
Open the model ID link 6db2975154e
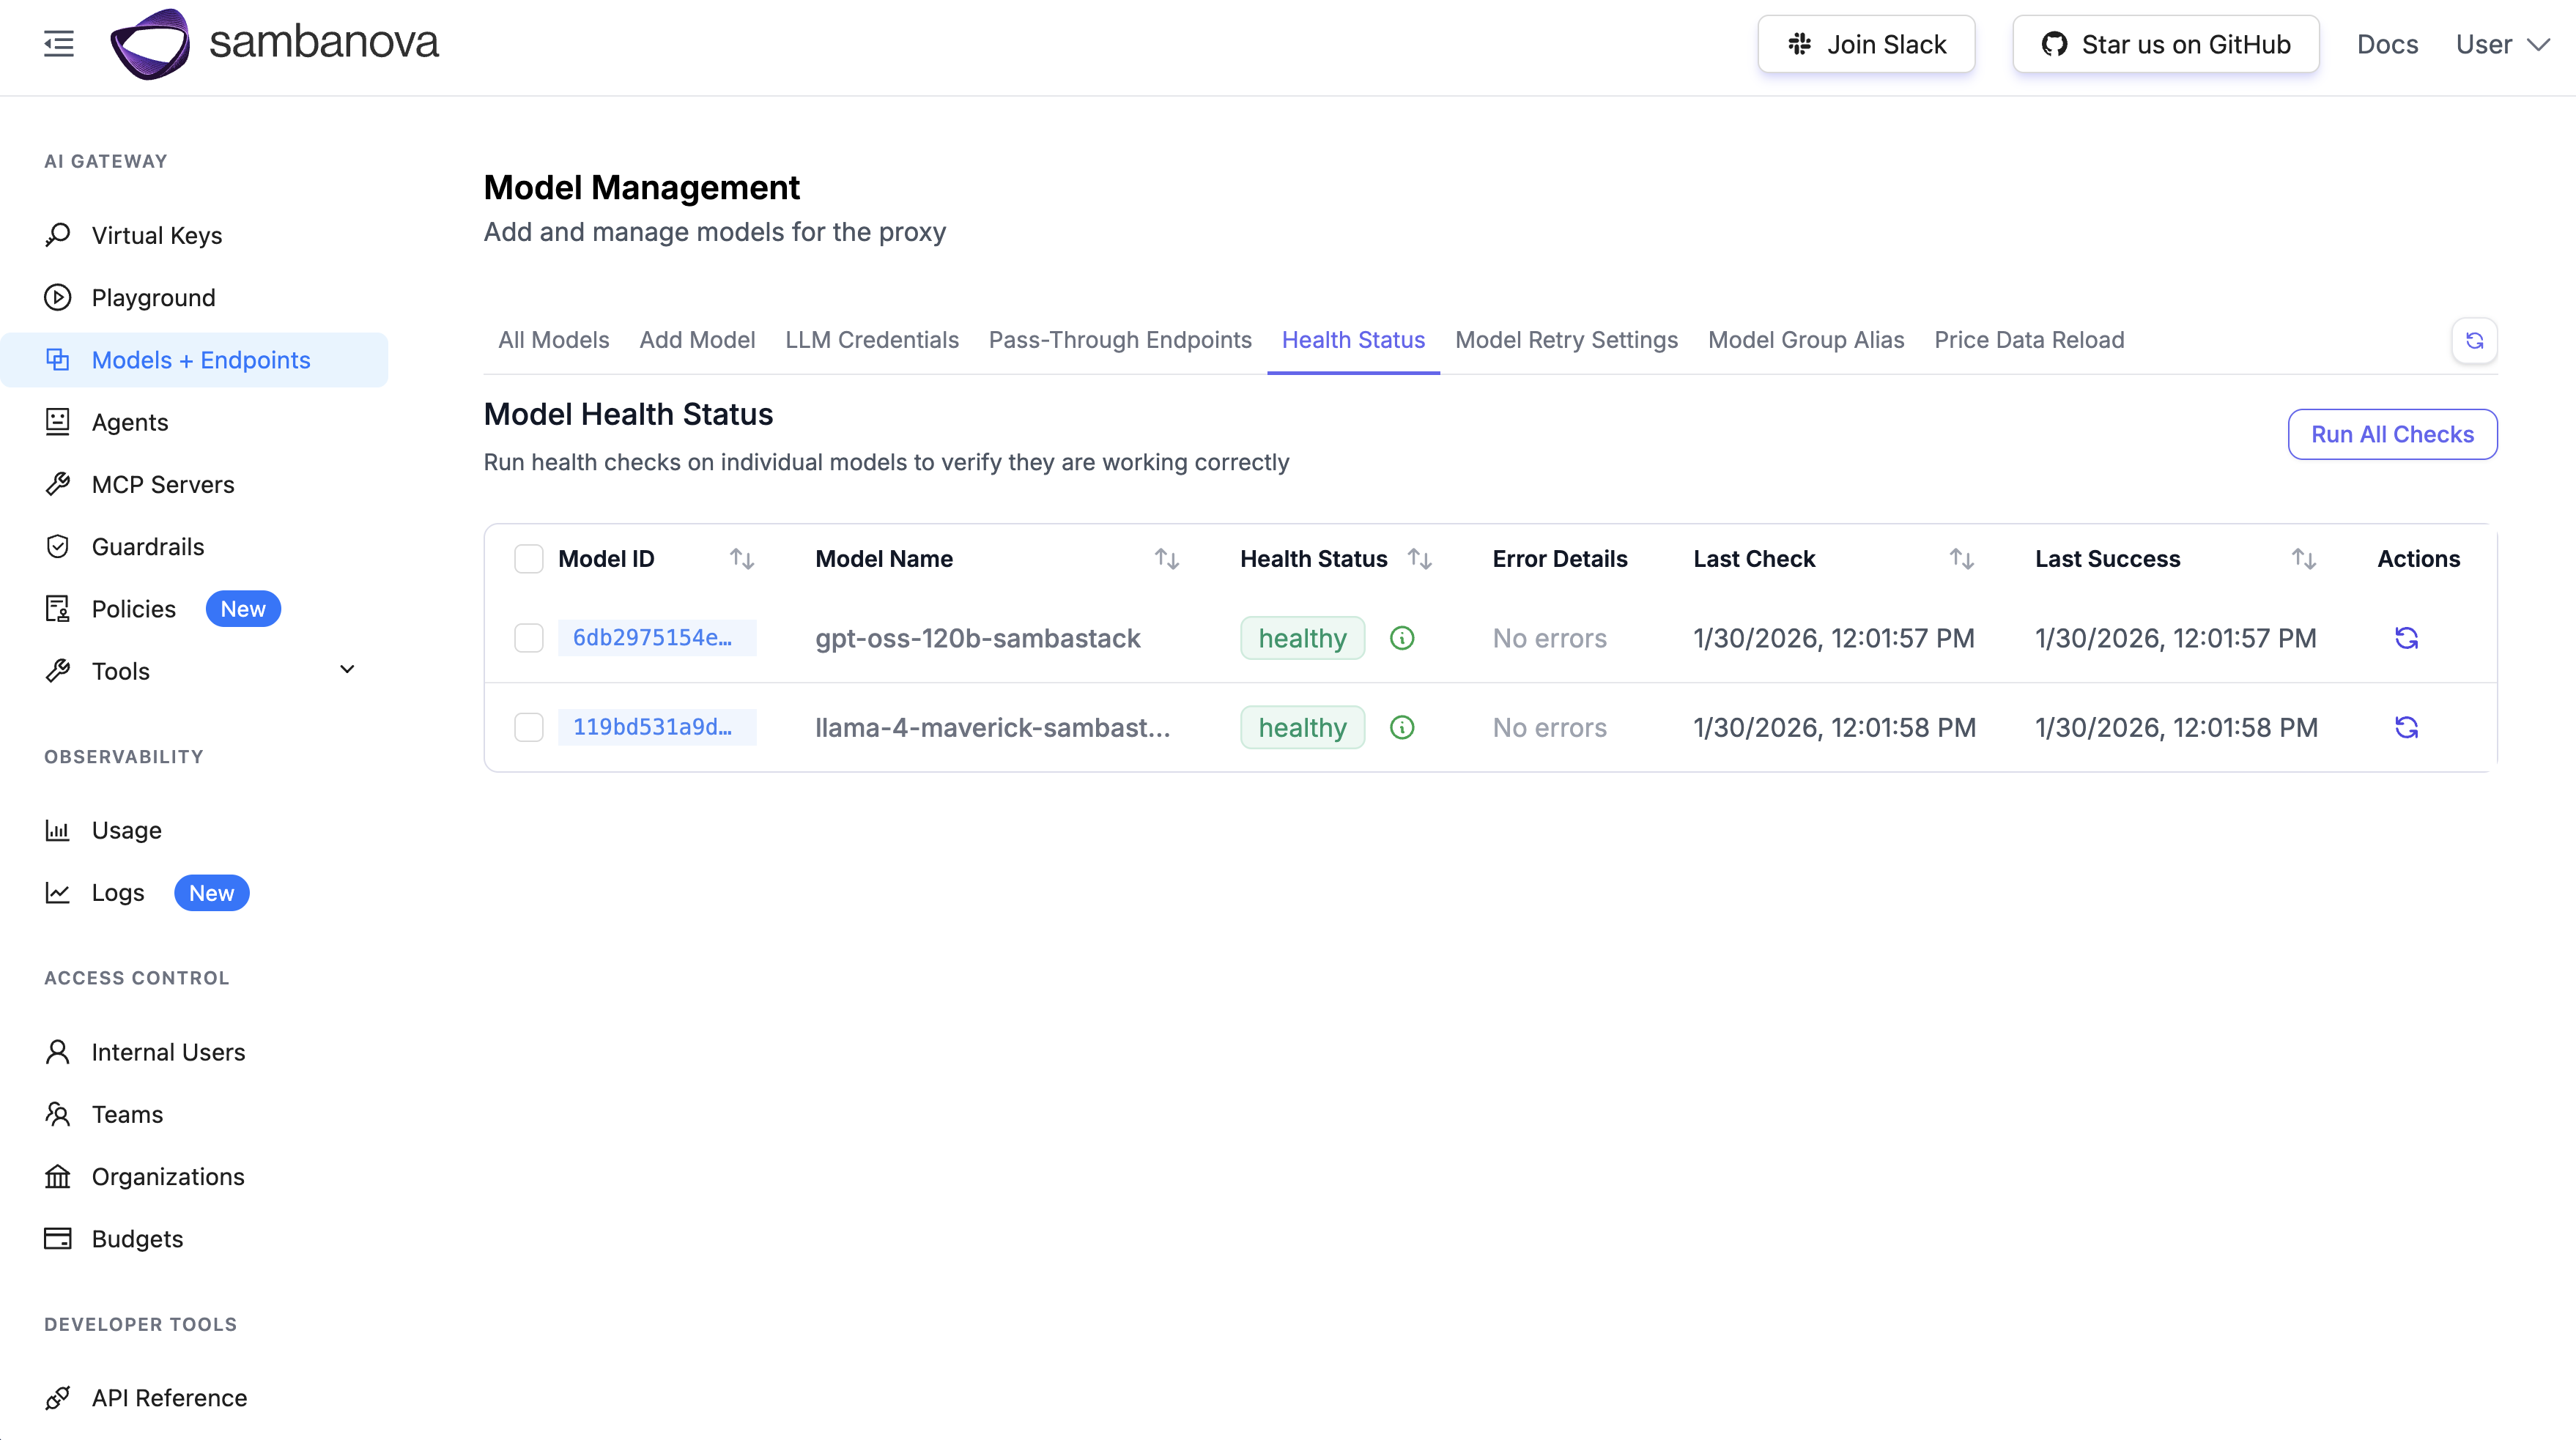point(653,638)
